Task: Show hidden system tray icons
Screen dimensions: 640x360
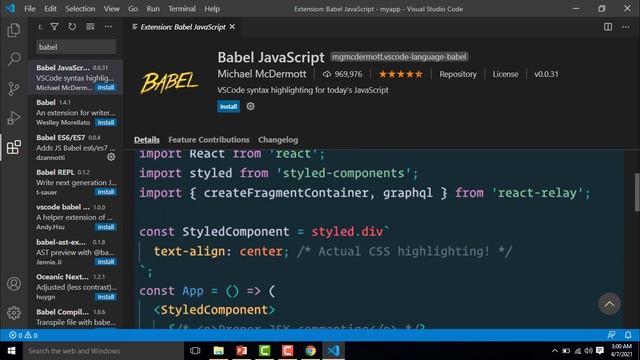Action: (554, 351)
